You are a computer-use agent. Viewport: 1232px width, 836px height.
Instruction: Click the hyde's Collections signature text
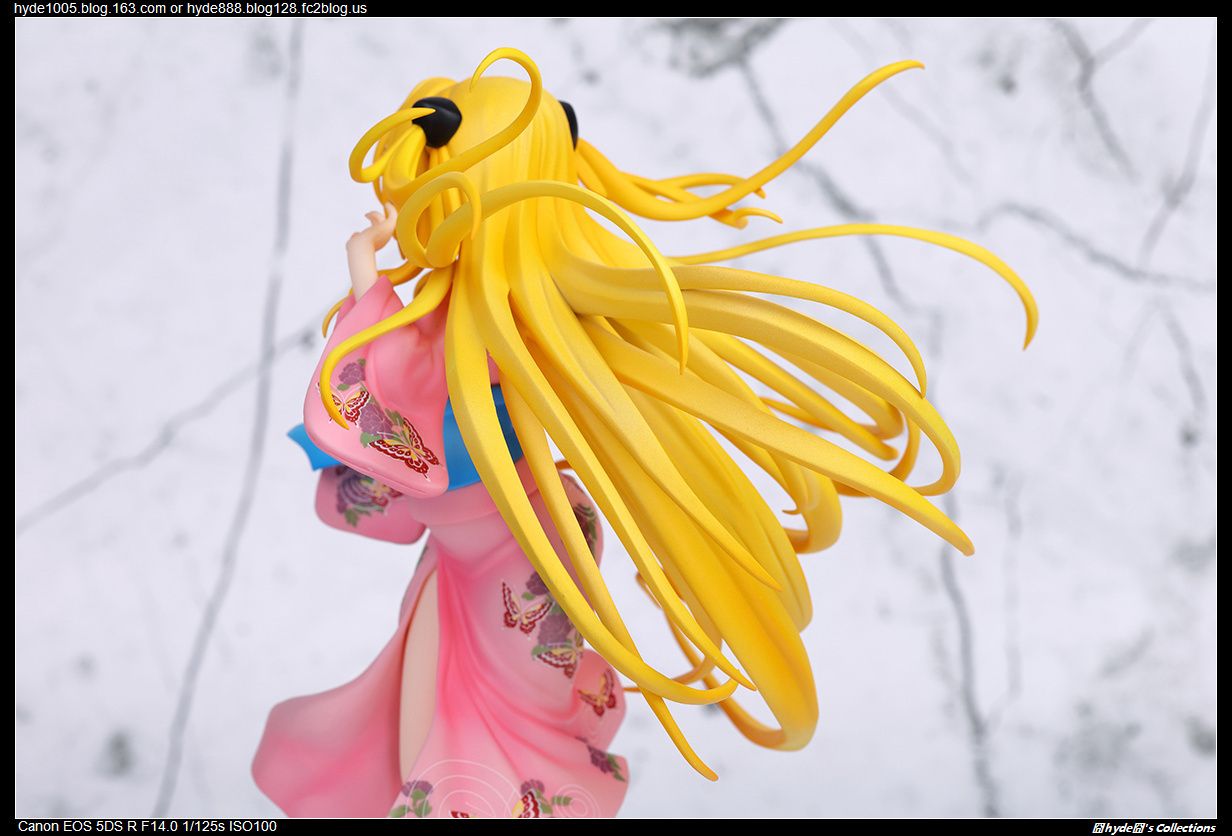[x=1153, y=827]
